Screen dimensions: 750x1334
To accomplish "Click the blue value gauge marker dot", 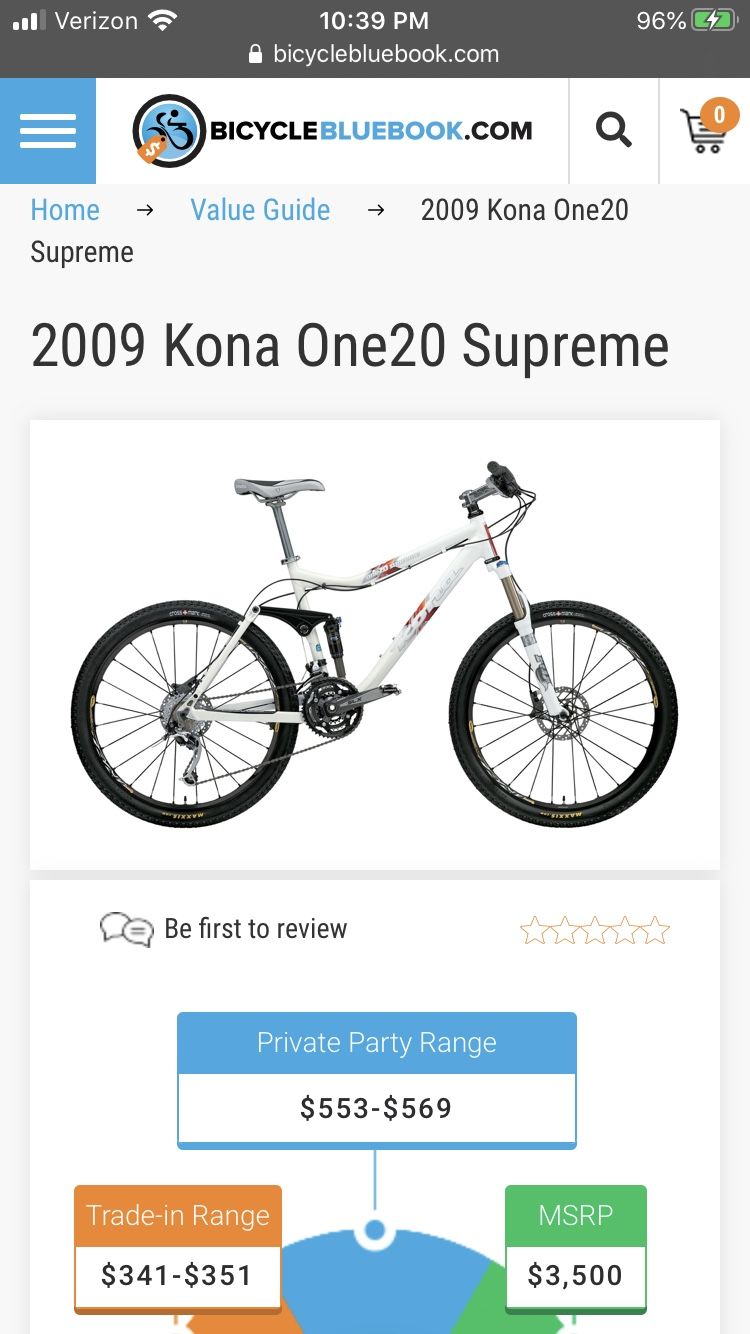I will [375, 1229].
